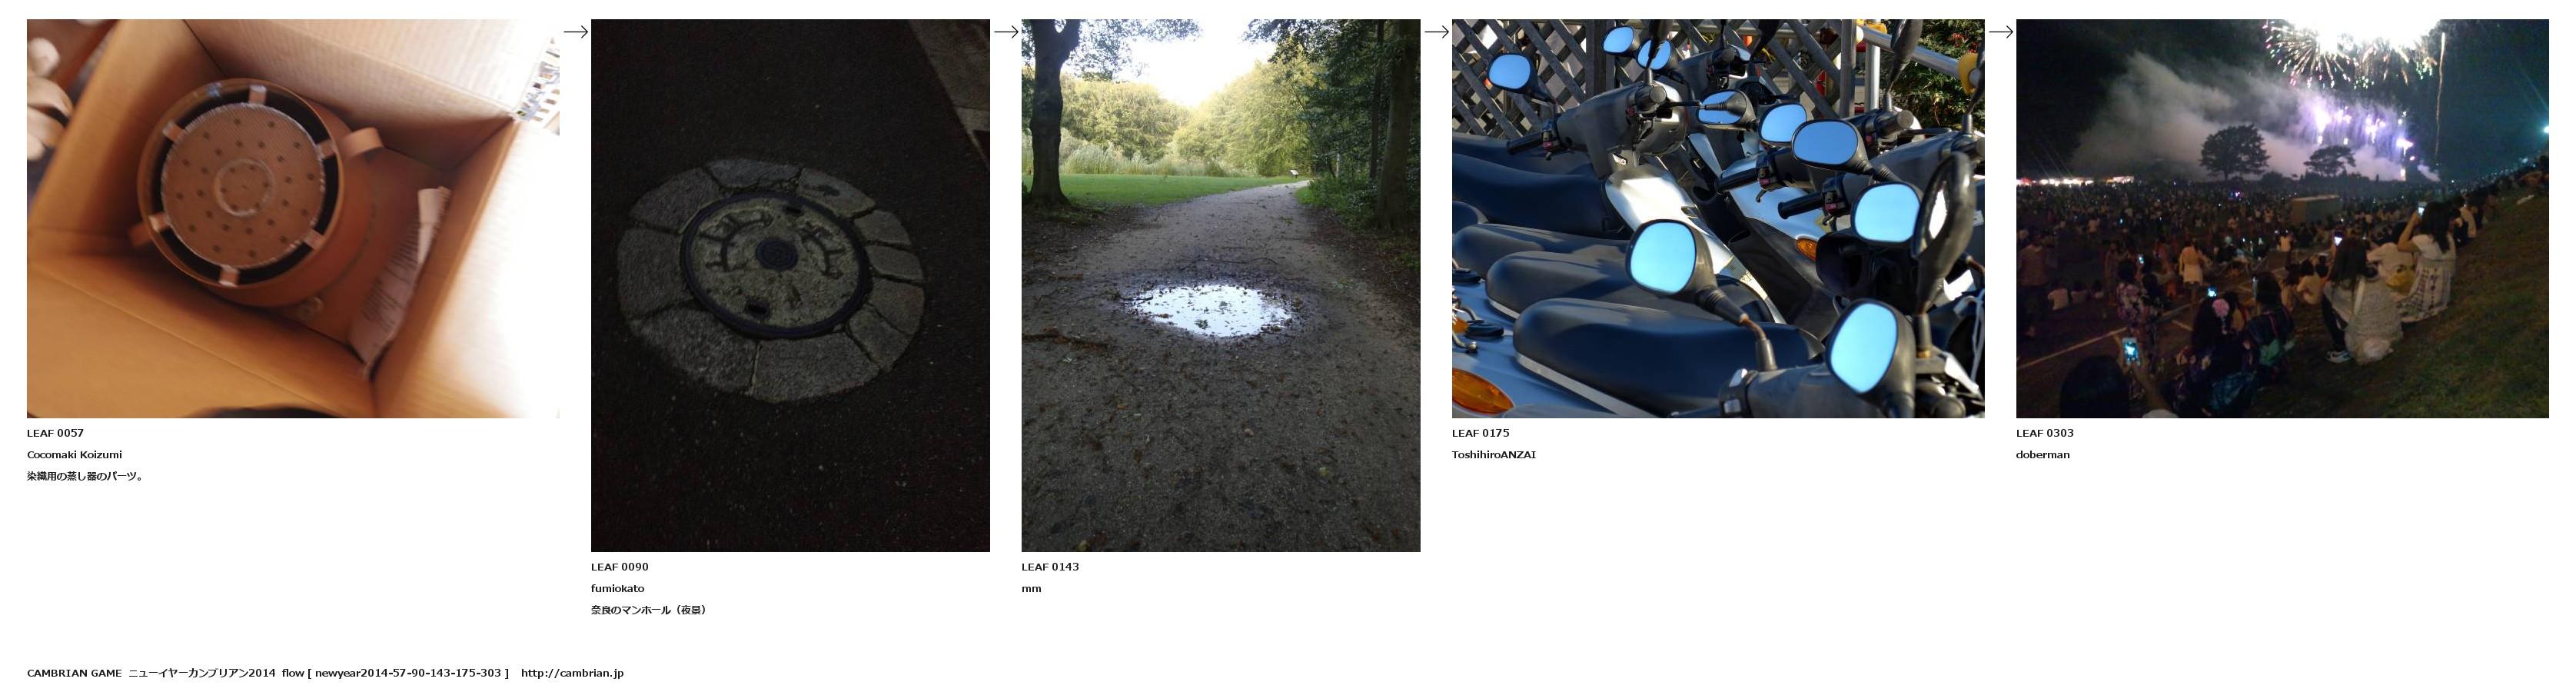Open the Nara manhole night photo
The image size is (2576, 692).
790,285
